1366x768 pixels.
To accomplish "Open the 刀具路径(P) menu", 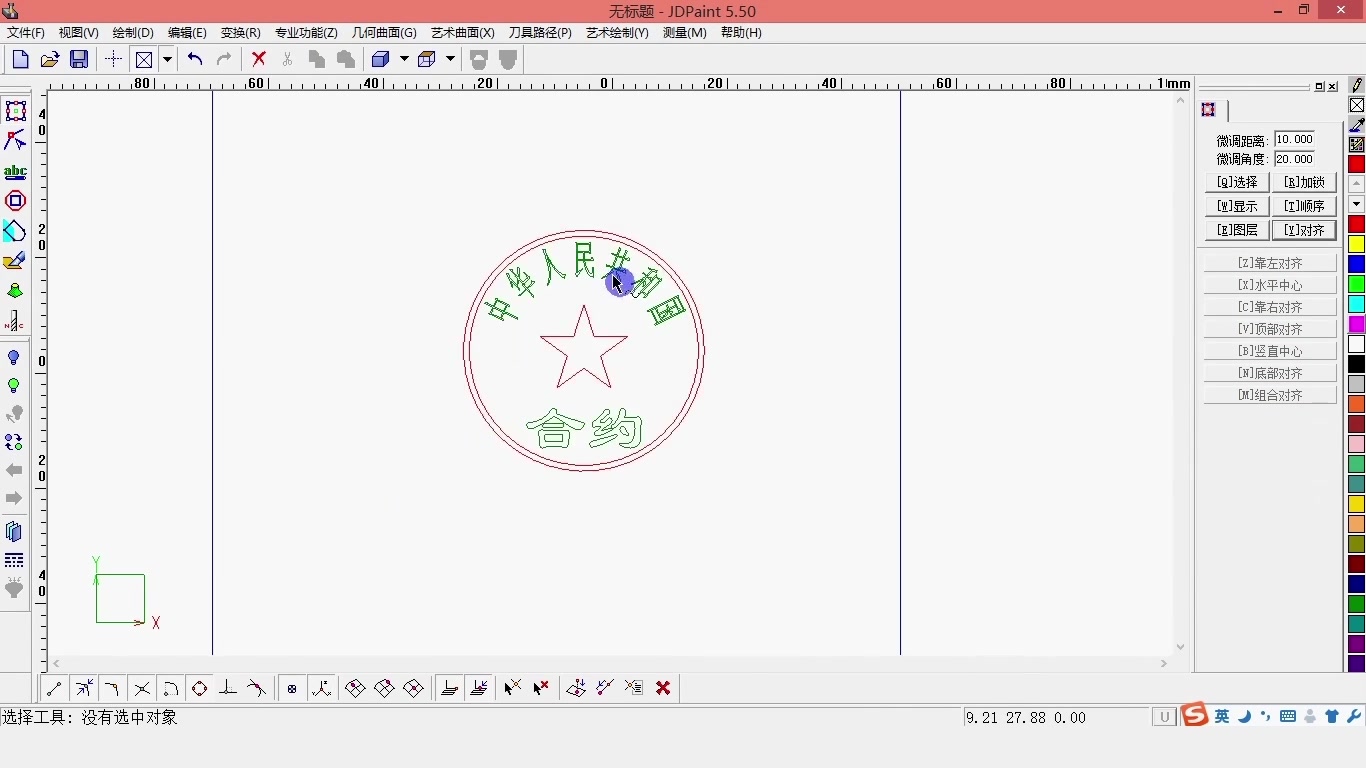I will click(x=540, y=33).
